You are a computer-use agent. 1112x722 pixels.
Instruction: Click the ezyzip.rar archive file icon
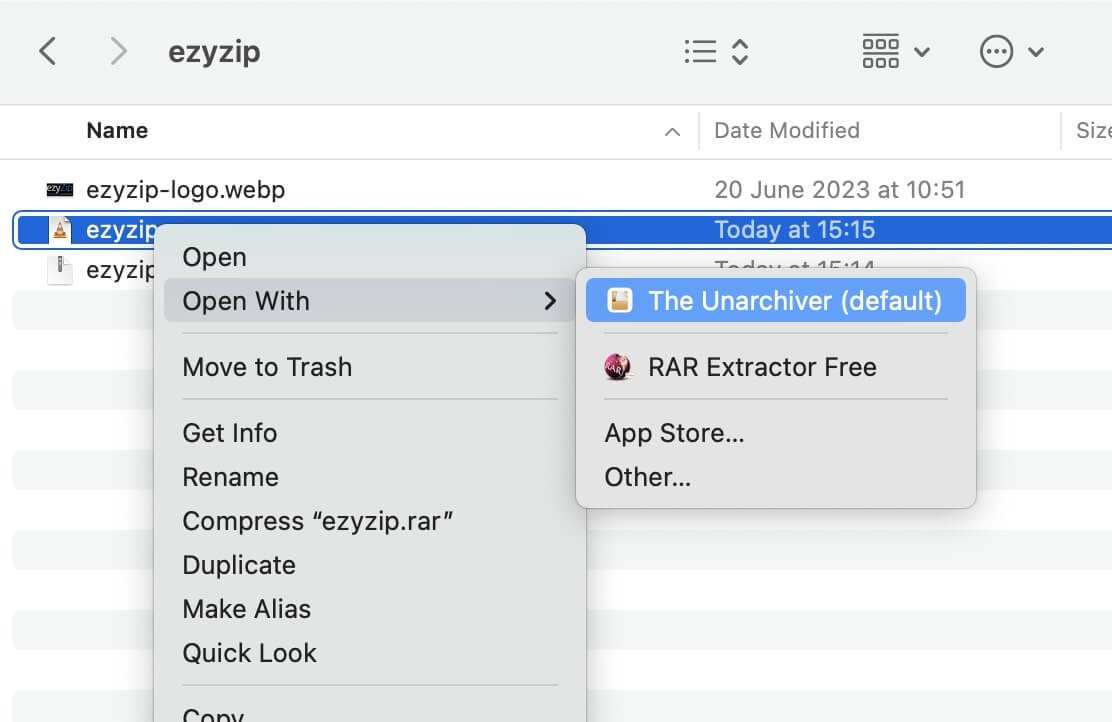click(x=58, y=229)
